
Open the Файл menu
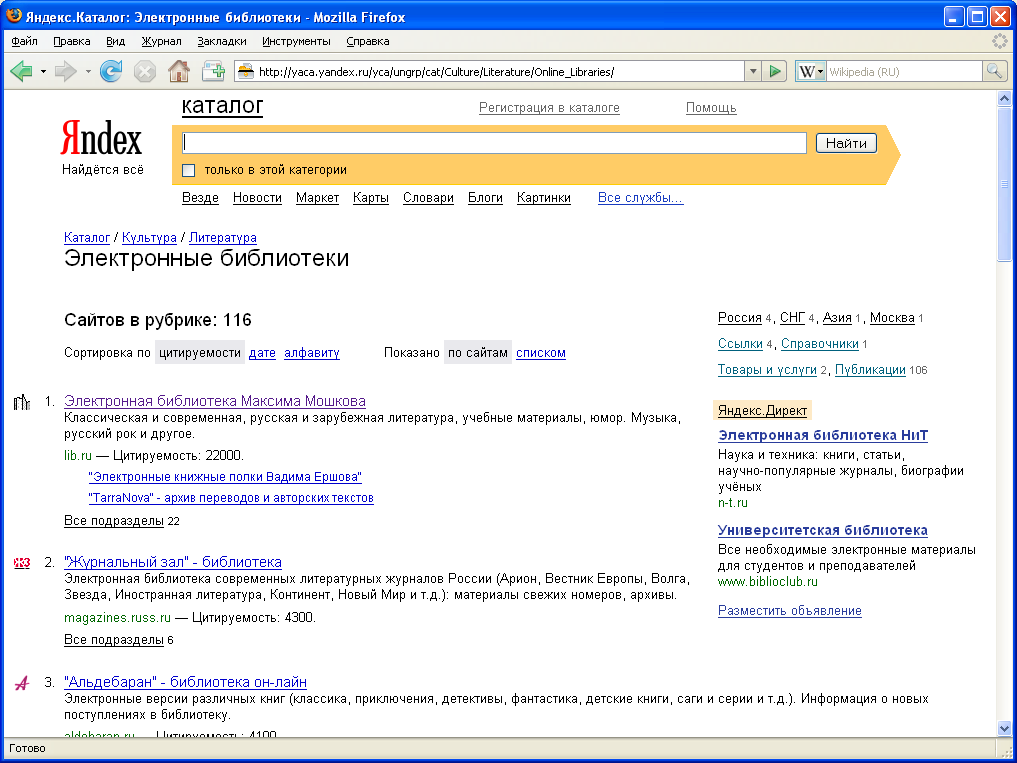click(25, 41)
